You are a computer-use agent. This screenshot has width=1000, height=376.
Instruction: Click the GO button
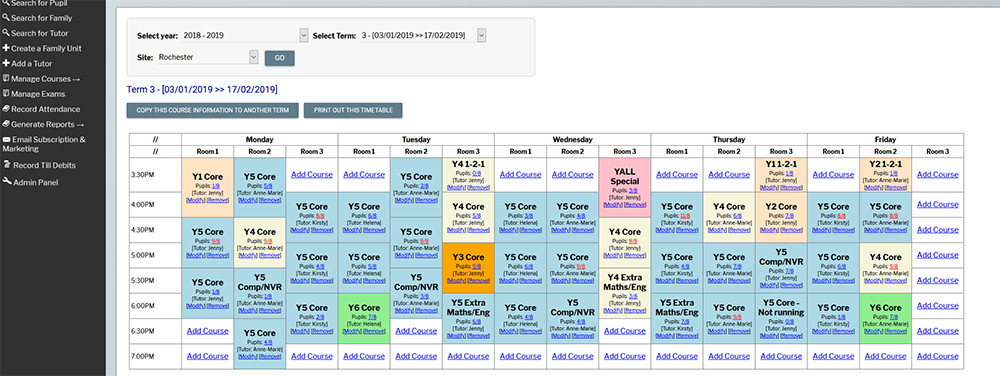click(x=279, y=58)
